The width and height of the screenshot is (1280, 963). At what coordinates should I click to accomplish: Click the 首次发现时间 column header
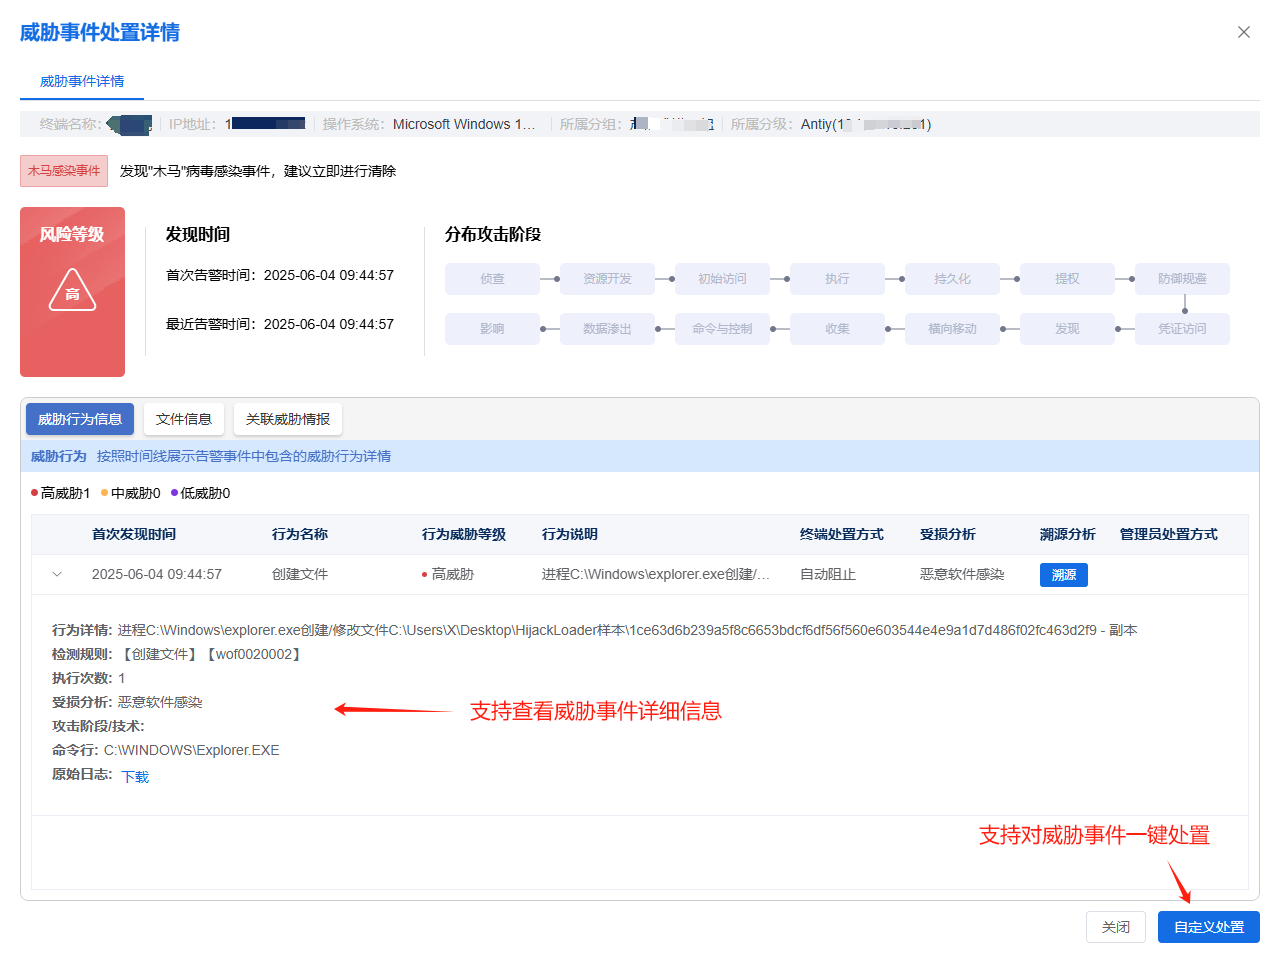click(x=134, y=535)
